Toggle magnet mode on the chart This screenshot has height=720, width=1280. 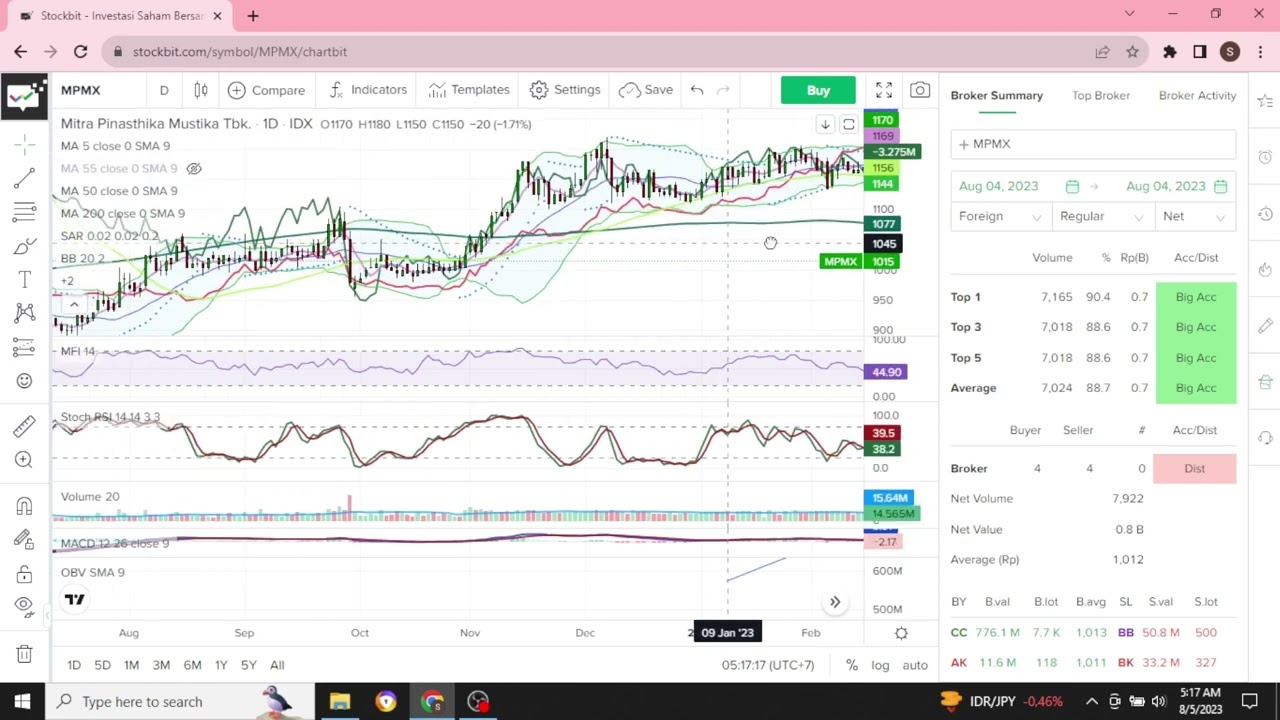[24, 506]
